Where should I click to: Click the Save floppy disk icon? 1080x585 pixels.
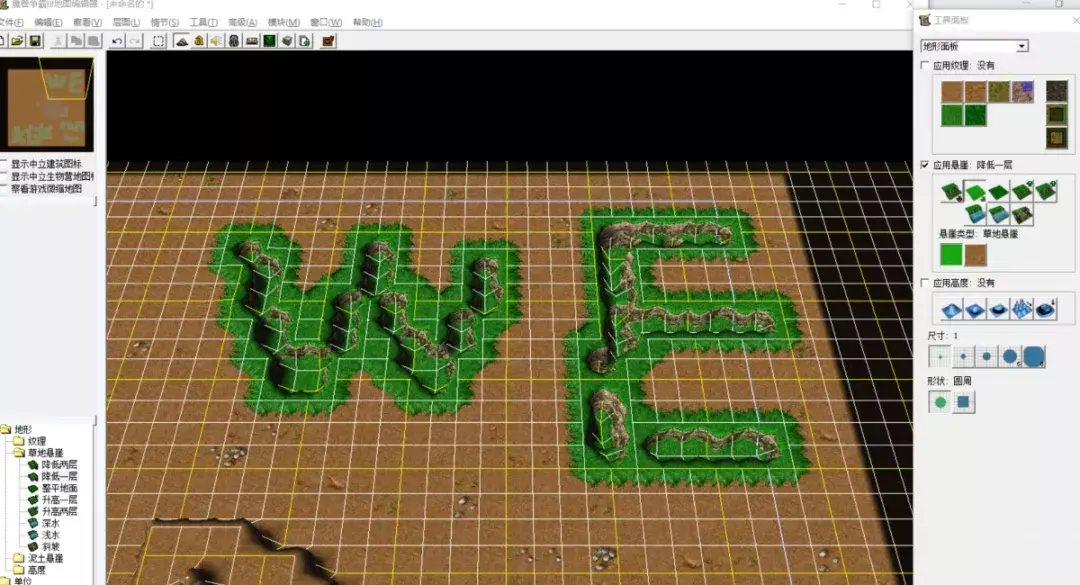pos(35,41)
